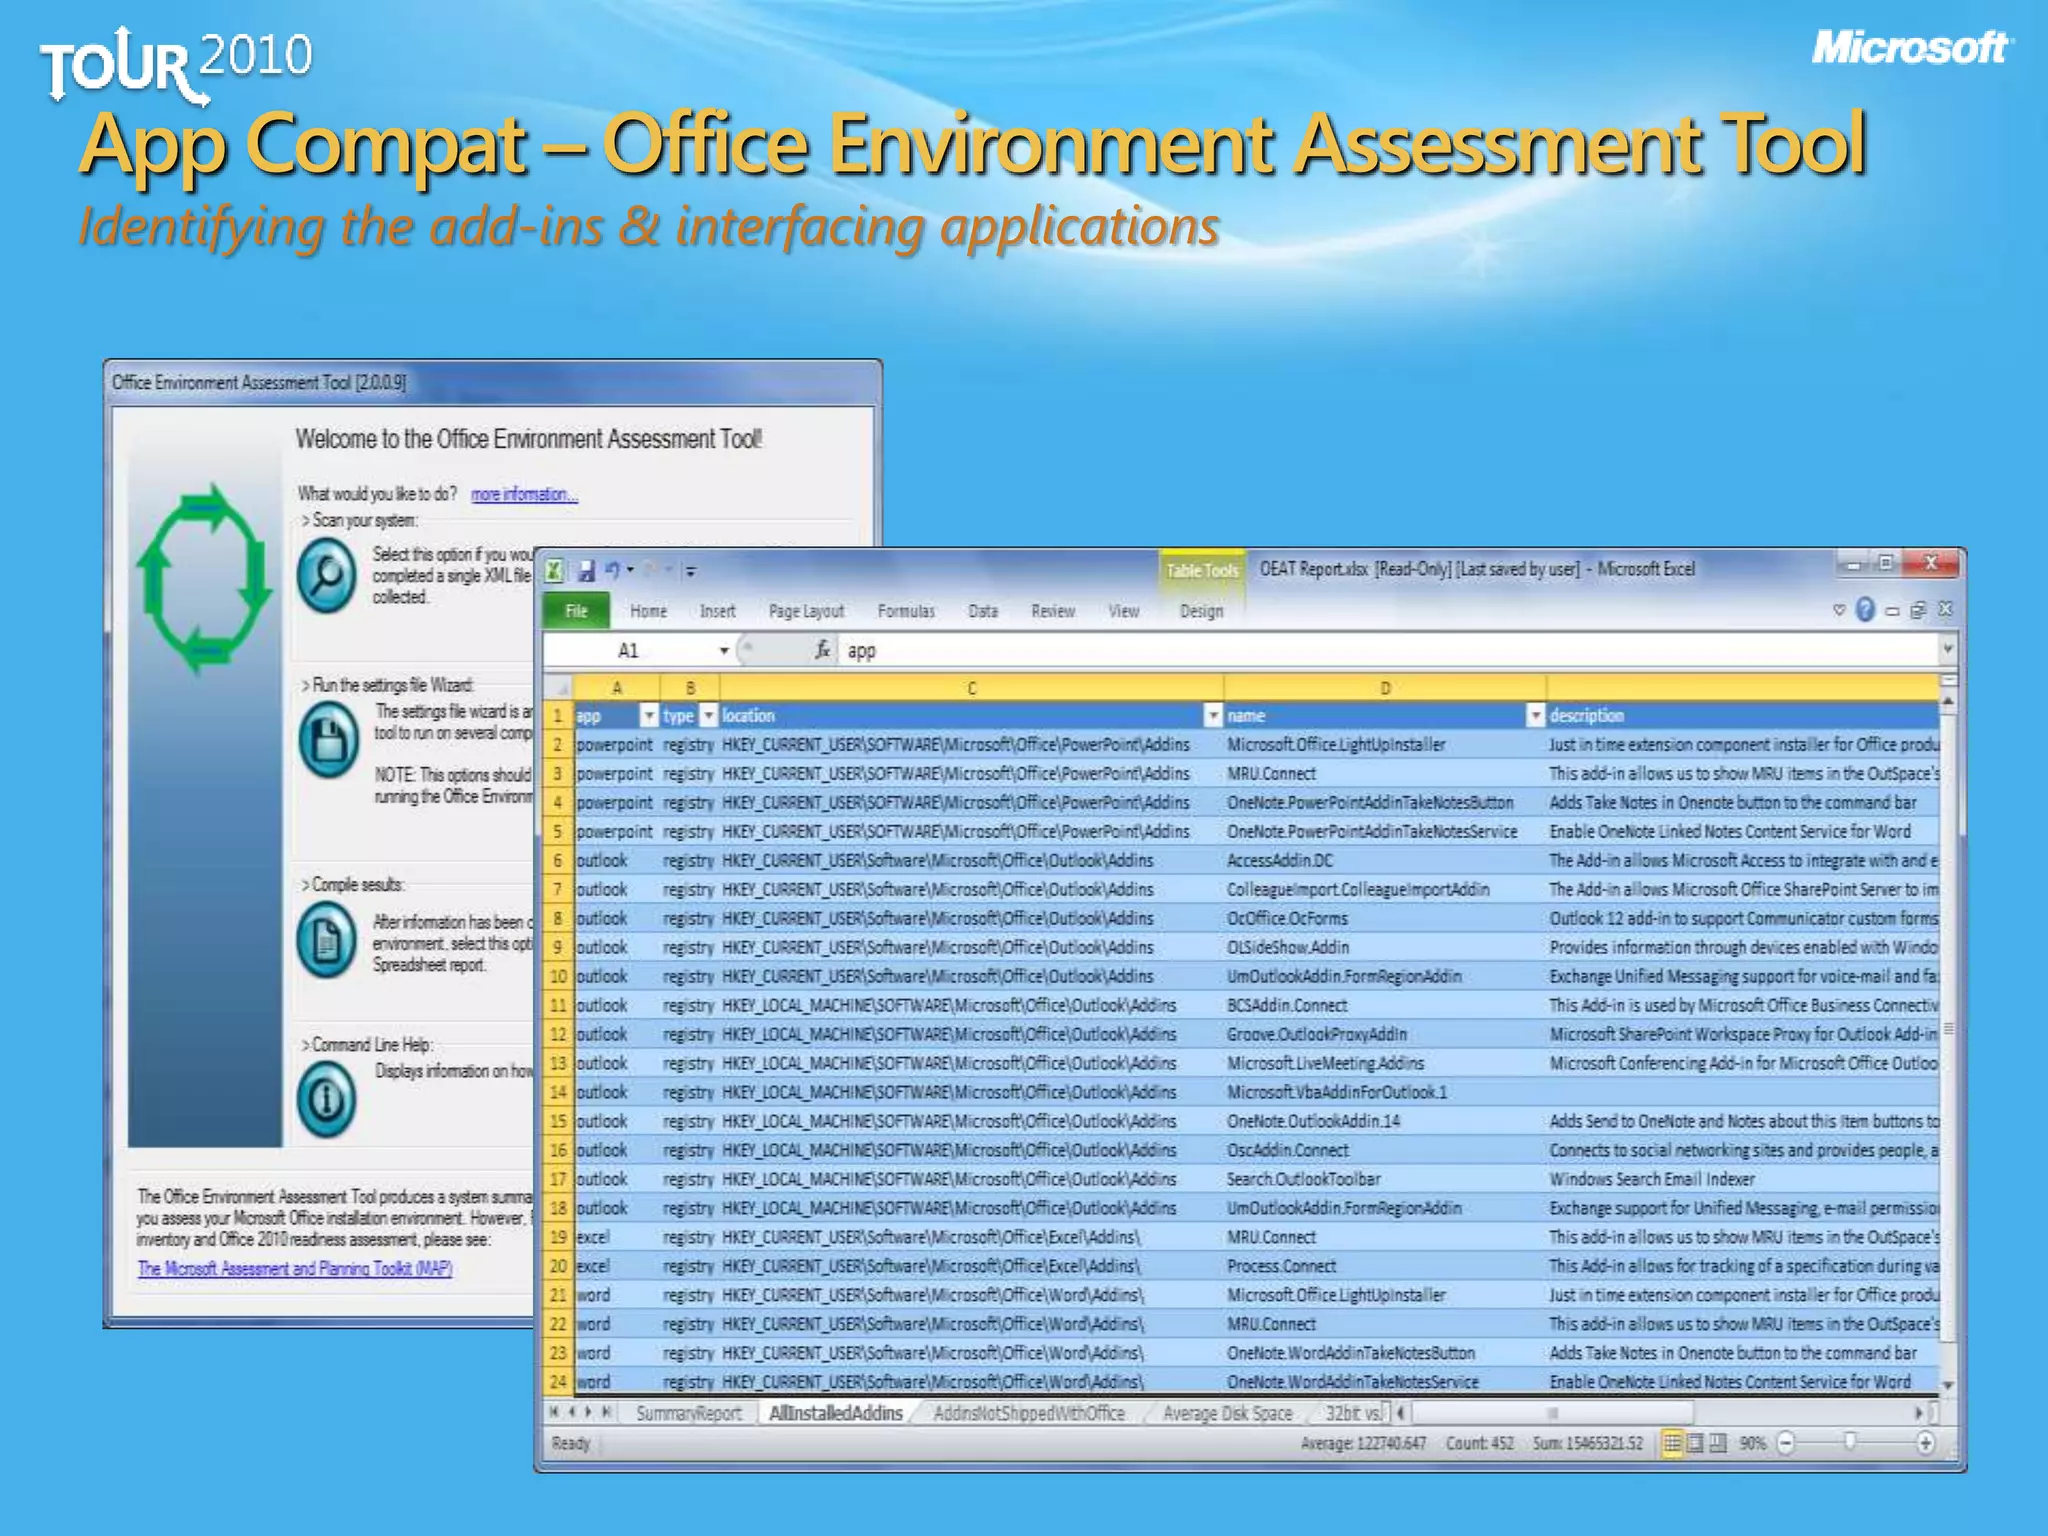Open the type column filter dropdown
The image size is (2048, 1536).
coord(708,716)
